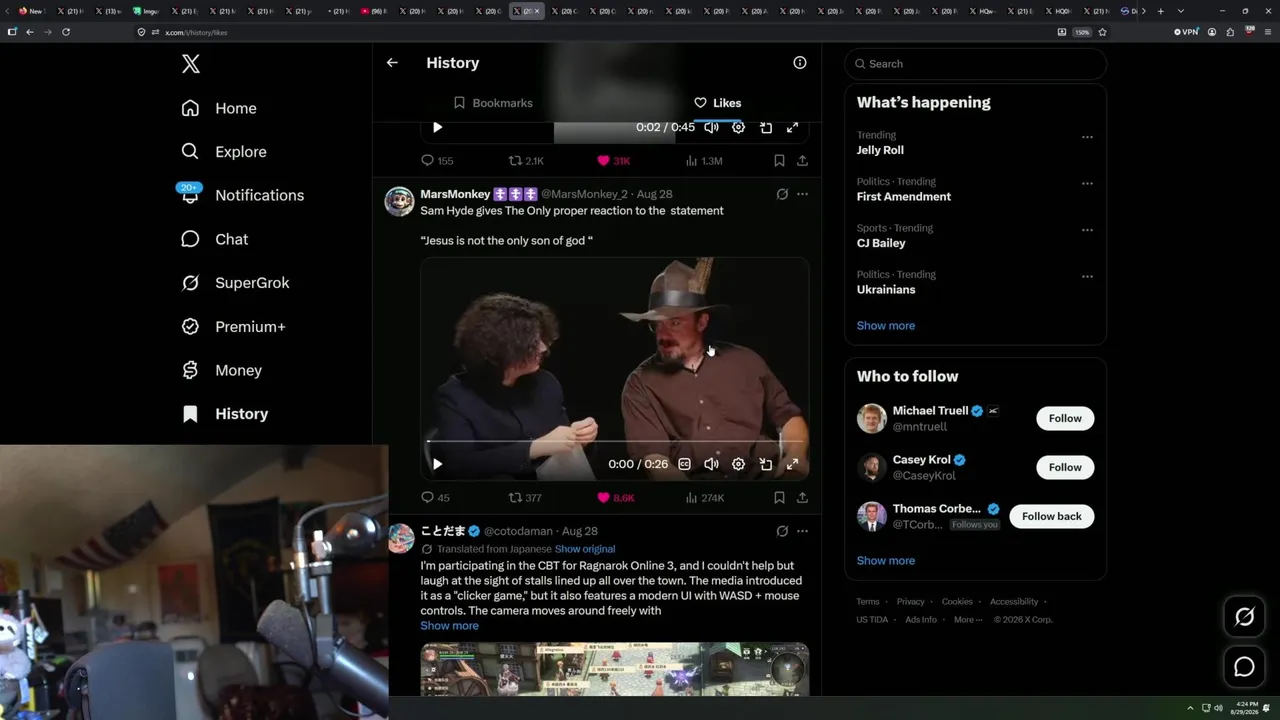The image size is (1280, 720).
Task: Share the post with 31K likes
Action: pos(802,161)
